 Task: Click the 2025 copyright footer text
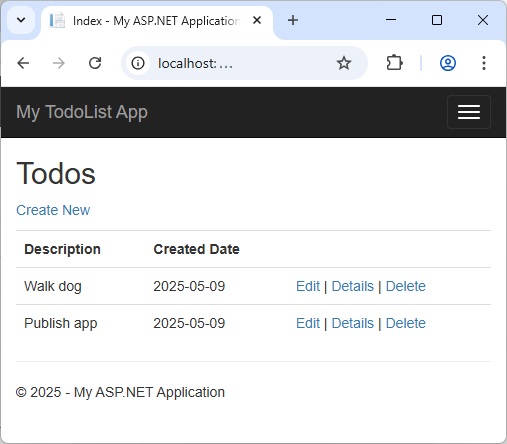pyautogui.click(x=120, y=392)
